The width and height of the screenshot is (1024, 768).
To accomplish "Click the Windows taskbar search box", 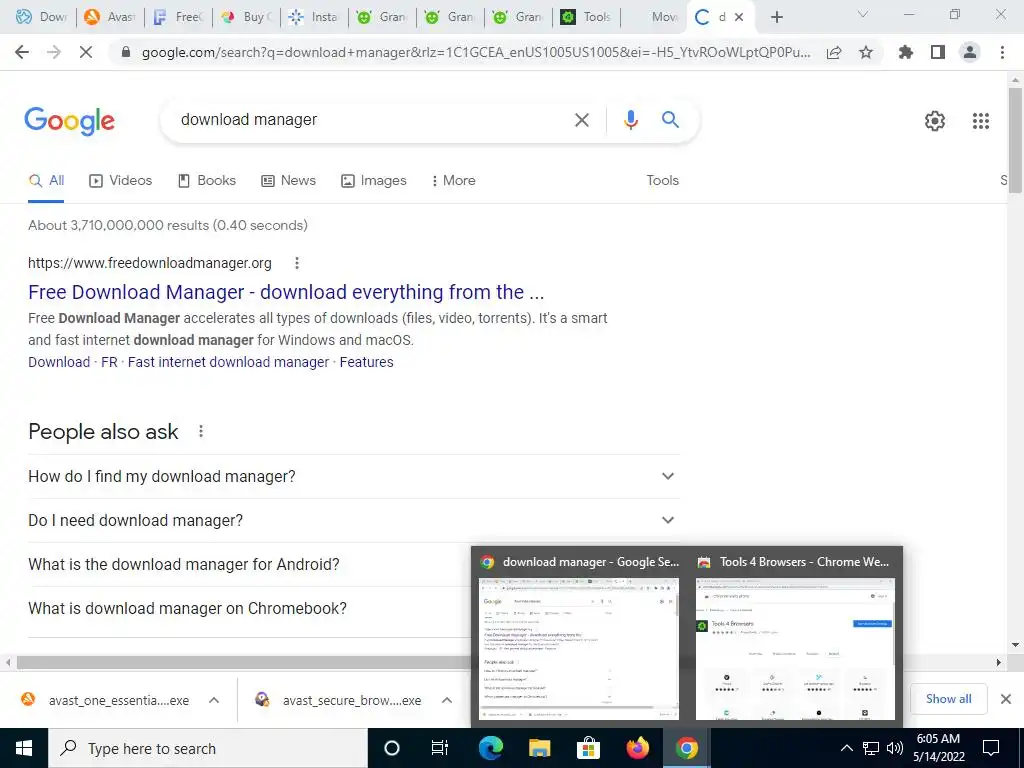I will tap(208, 748).
